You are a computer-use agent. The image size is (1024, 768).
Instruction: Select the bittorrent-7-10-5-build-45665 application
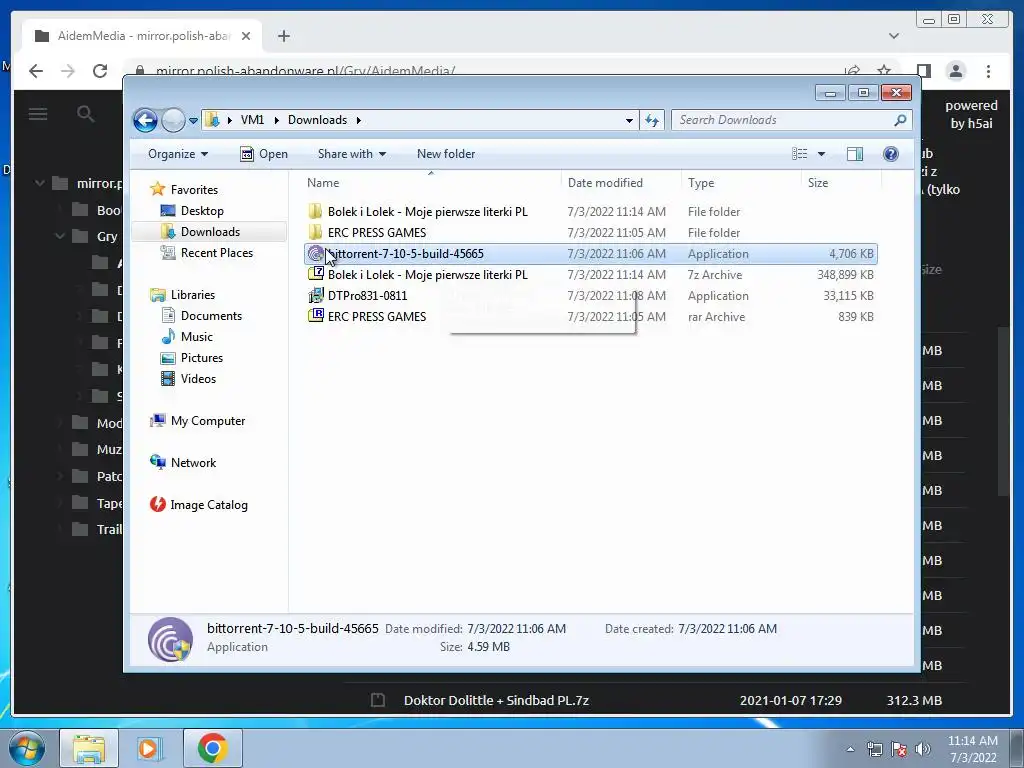pos(590,253)
